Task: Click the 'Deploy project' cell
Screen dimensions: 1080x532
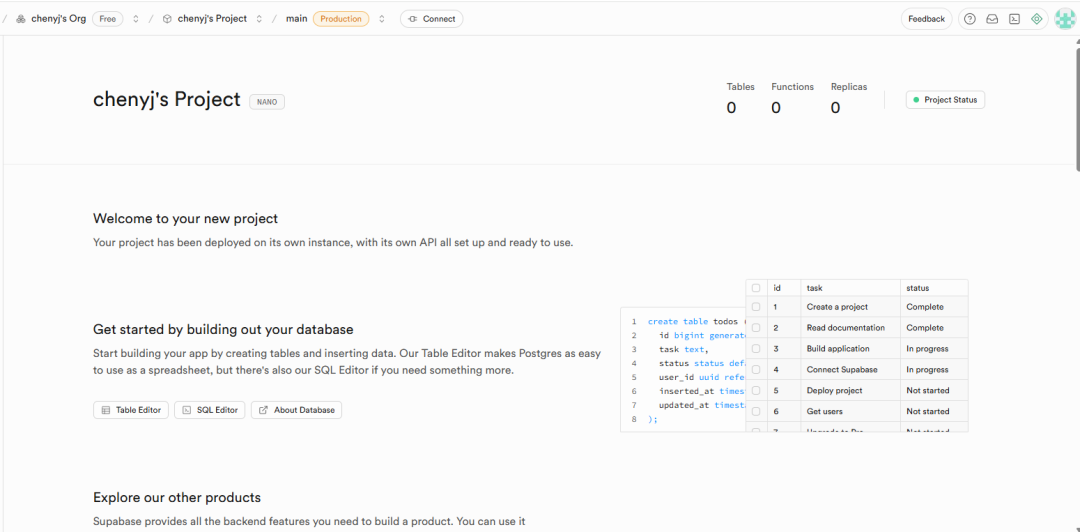Action: point(850,390)
